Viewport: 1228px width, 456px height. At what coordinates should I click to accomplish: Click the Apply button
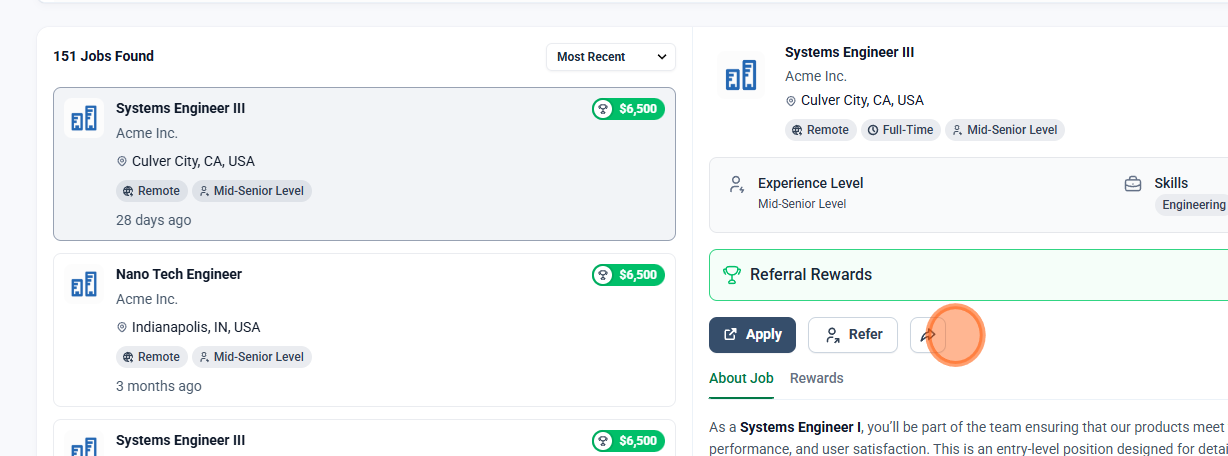[752, 335]
